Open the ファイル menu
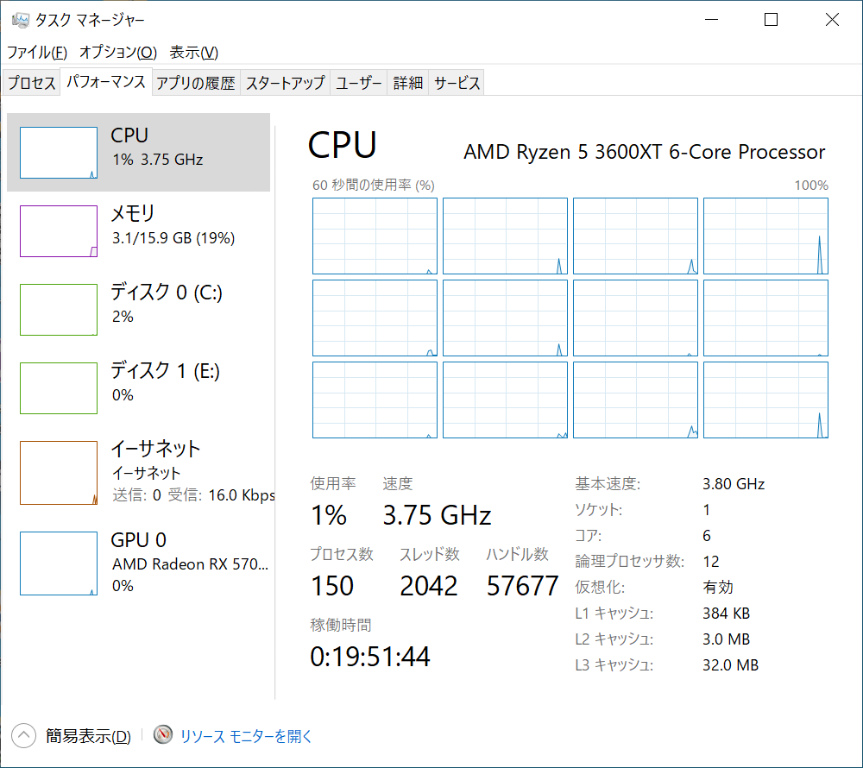This screenshot has width=863, height=768. point(37,52)
